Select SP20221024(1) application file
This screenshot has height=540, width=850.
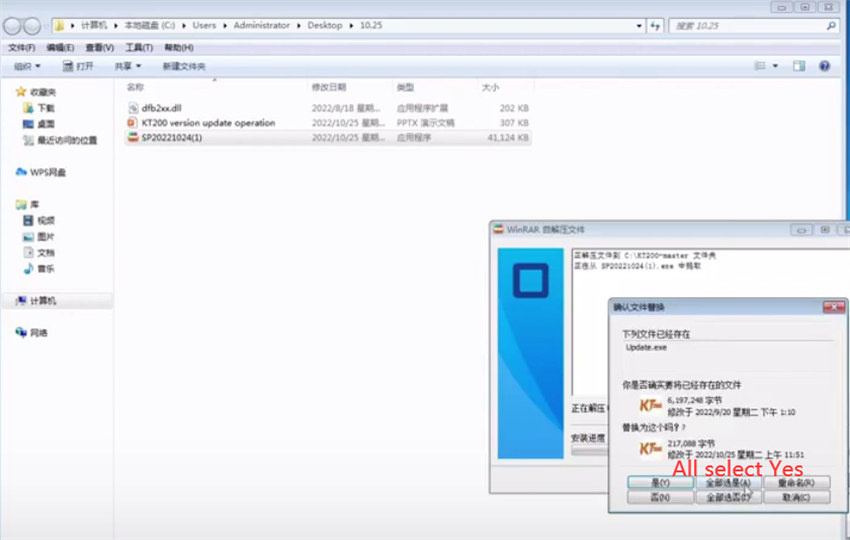pos(171,137)
